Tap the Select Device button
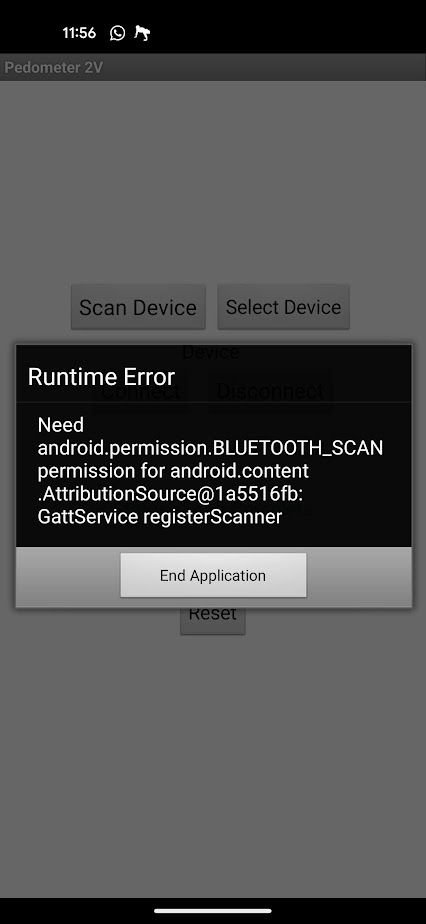Image resolution: width=426 pixels, height=924 pixels. tap(283, 307)
